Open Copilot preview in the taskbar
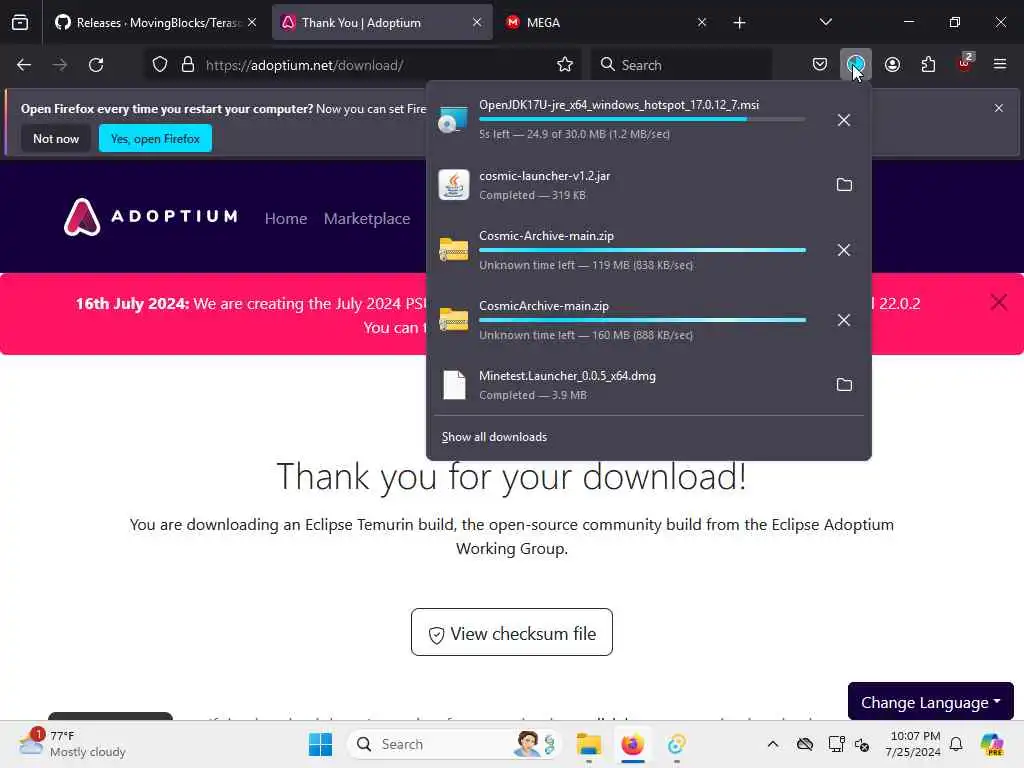The width and height of the screenshot is (1024, 768). tap(992, 744)
